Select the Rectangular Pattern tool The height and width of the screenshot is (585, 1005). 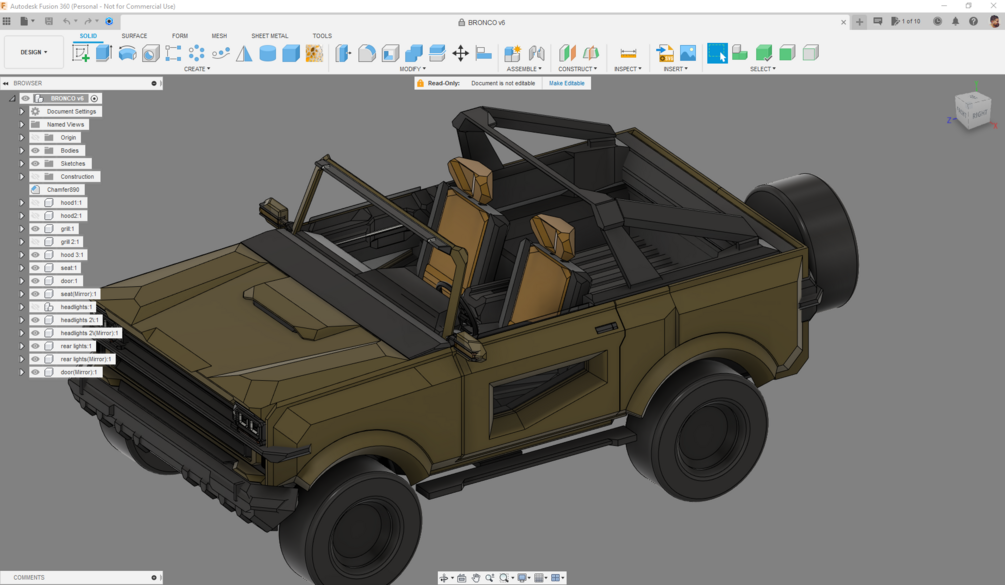click(173, 53)
